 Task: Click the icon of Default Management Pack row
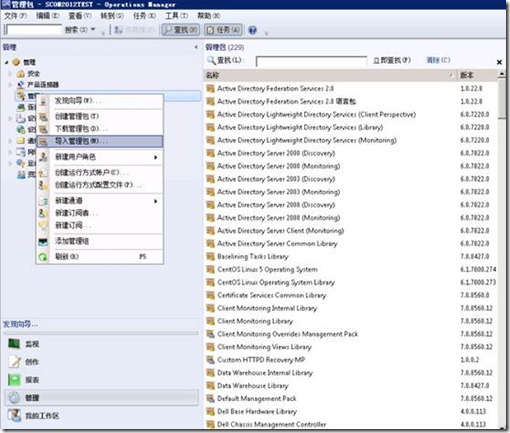(210, 398)
